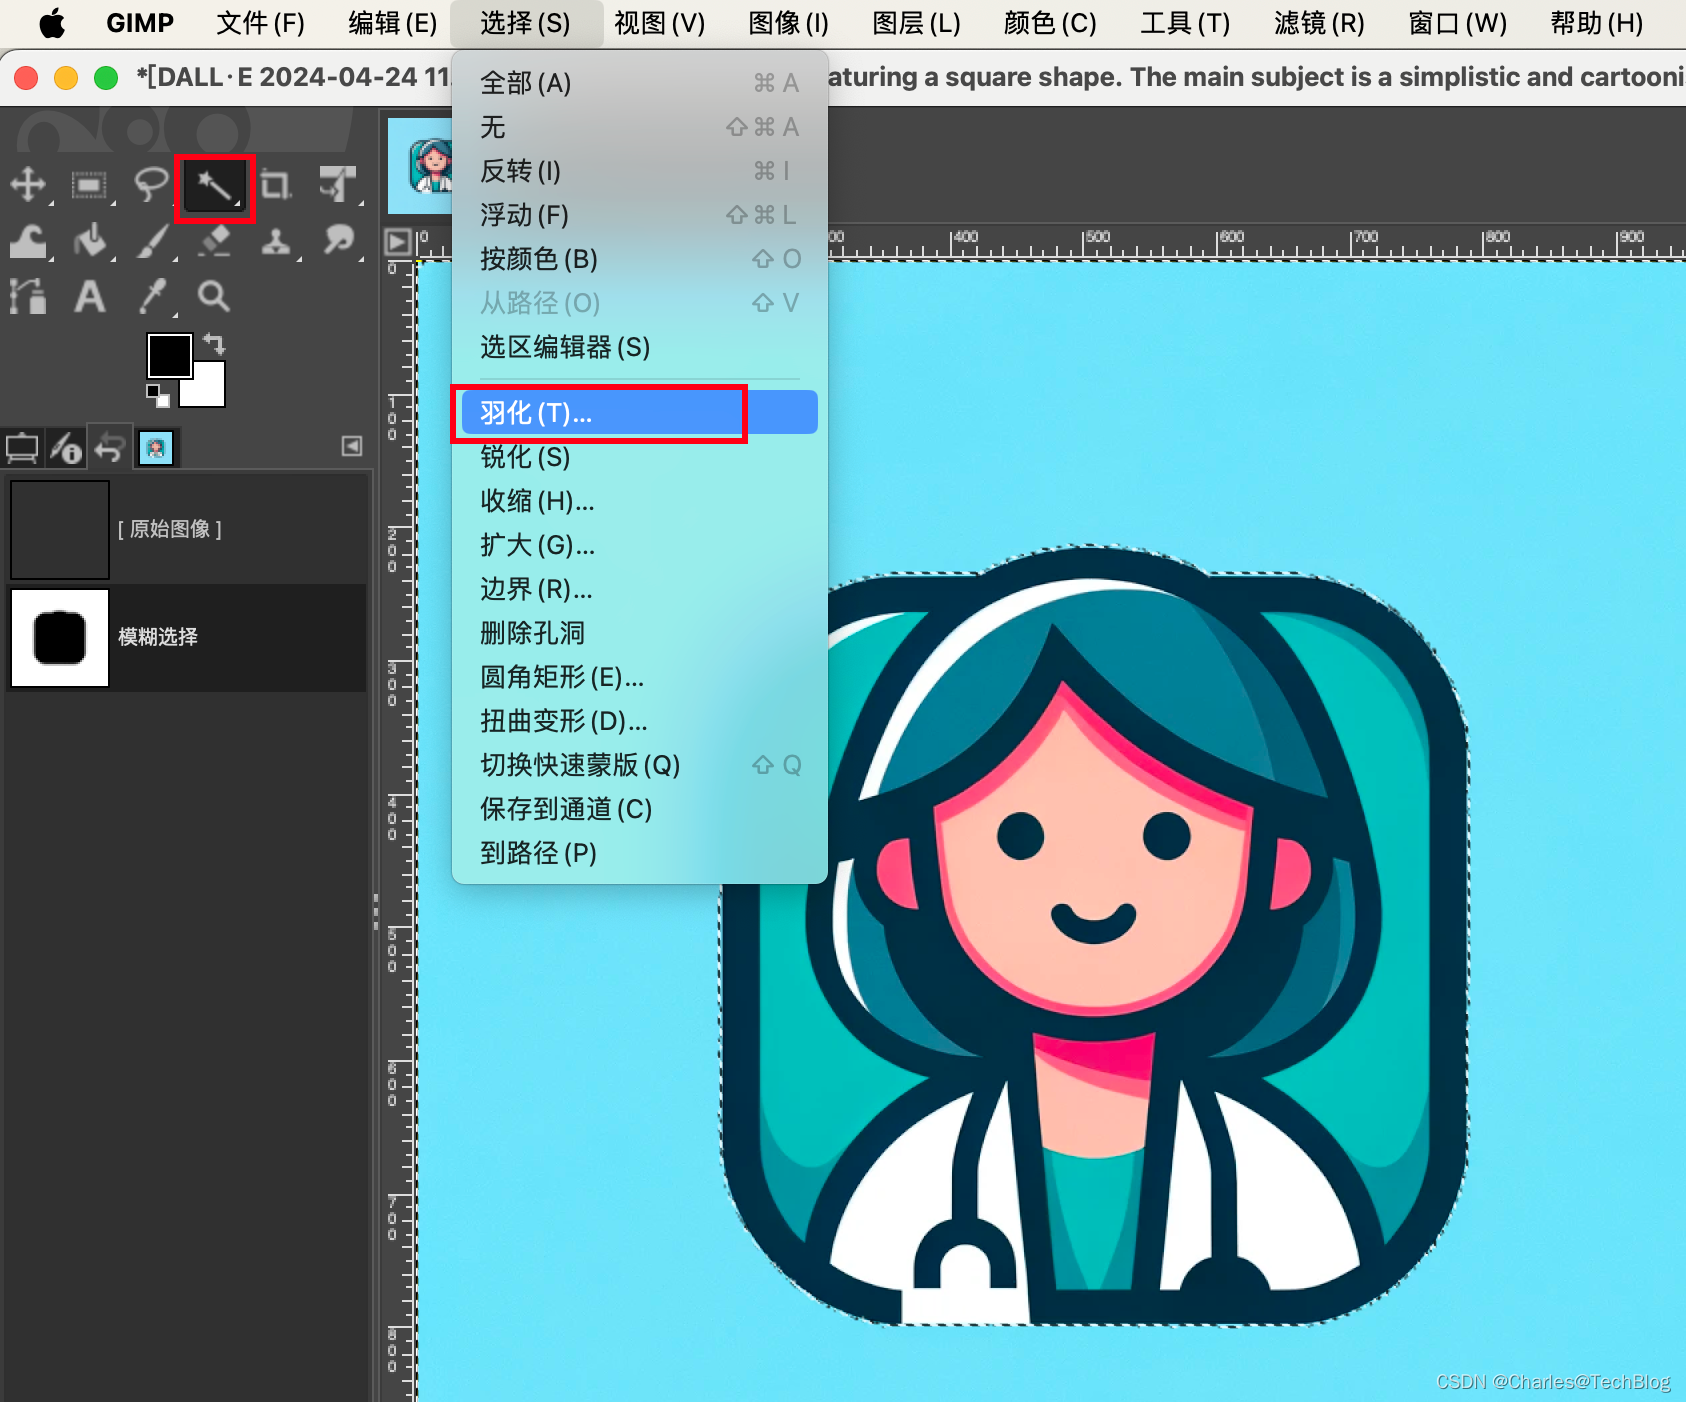The image size is (1686, 1402).
Task: Select the Free Select lasso tool
Action: click(x=151, y=185)
